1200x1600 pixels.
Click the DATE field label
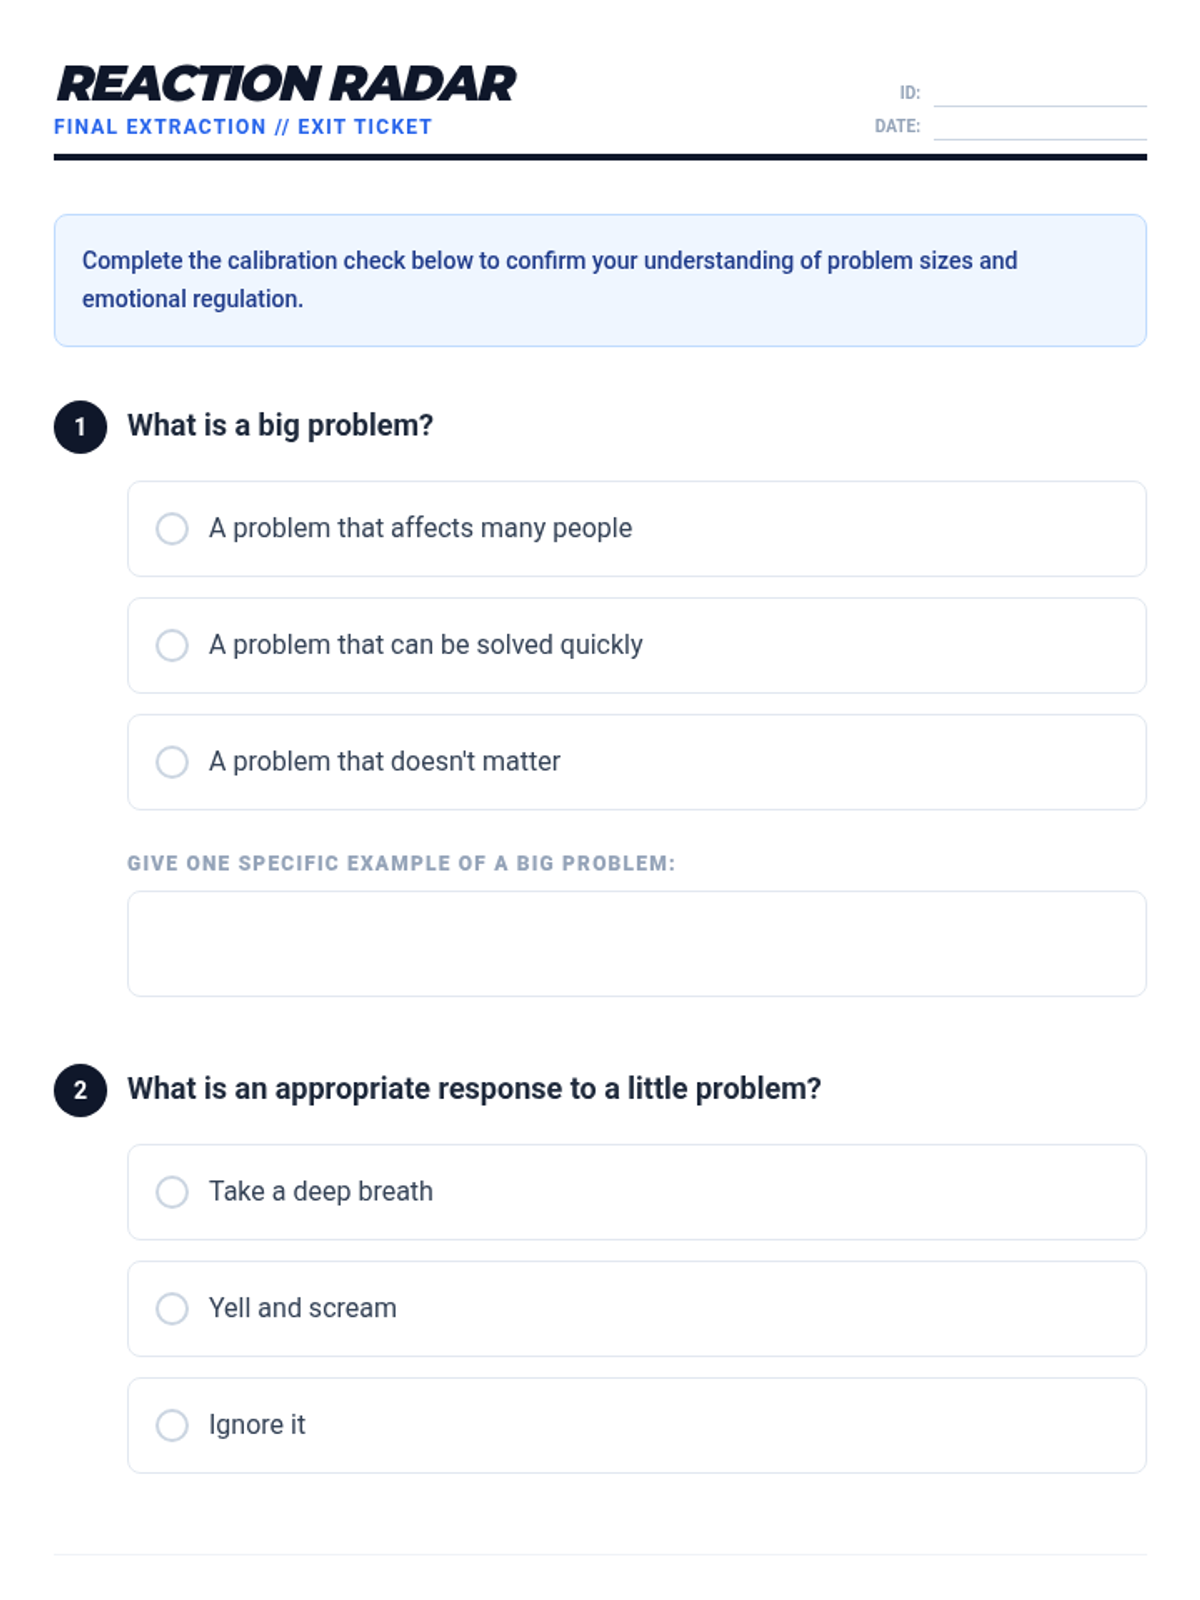[x=897, y=127]
